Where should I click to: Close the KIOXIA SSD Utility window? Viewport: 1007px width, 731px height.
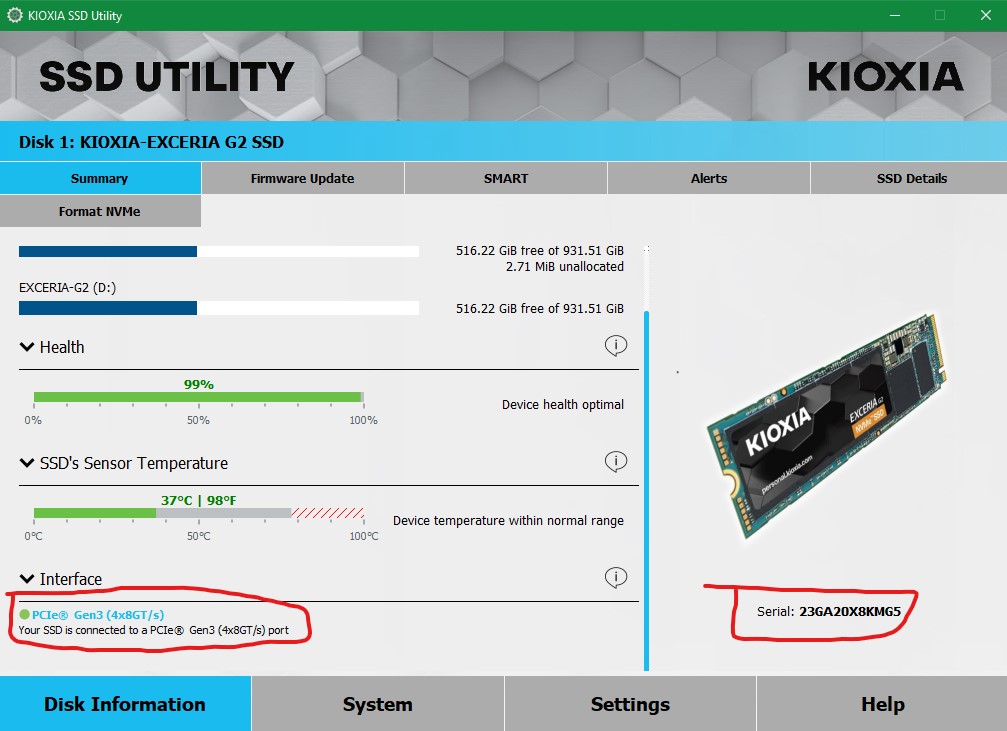point(986,15)
